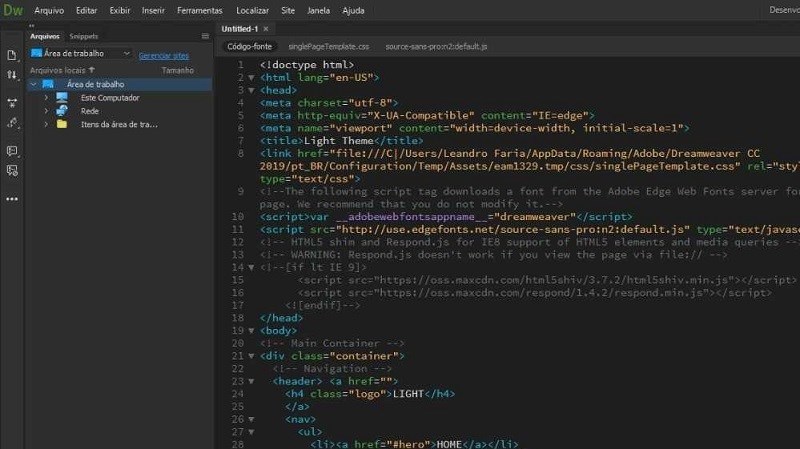Click the Light Theme title text on line 7

338,141
